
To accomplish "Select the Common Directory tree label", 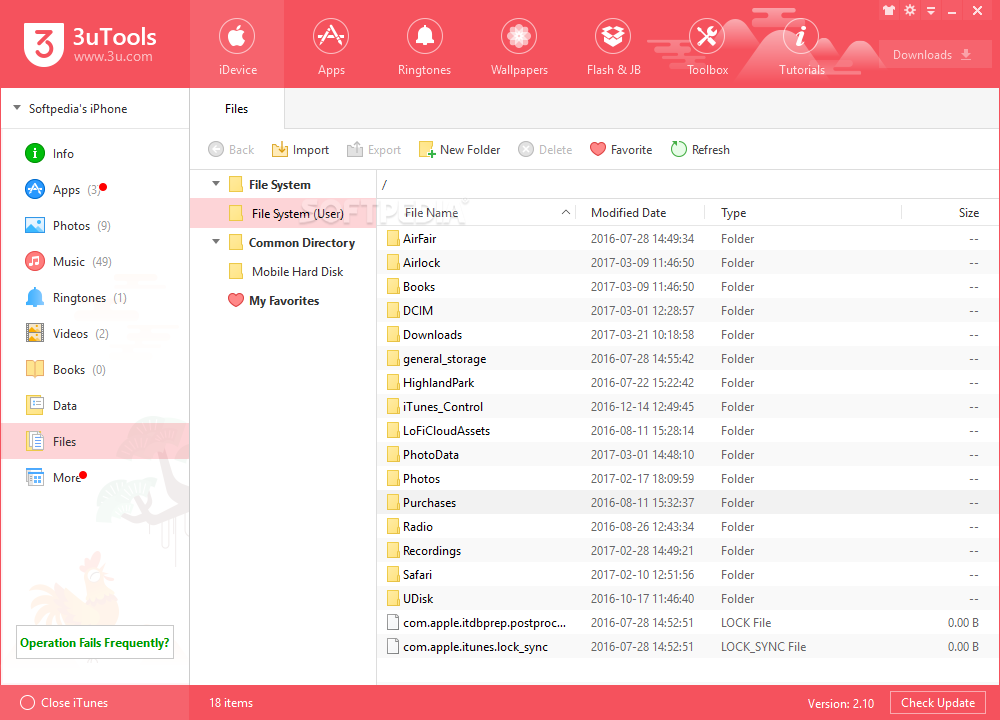I will tap(302, 243).
